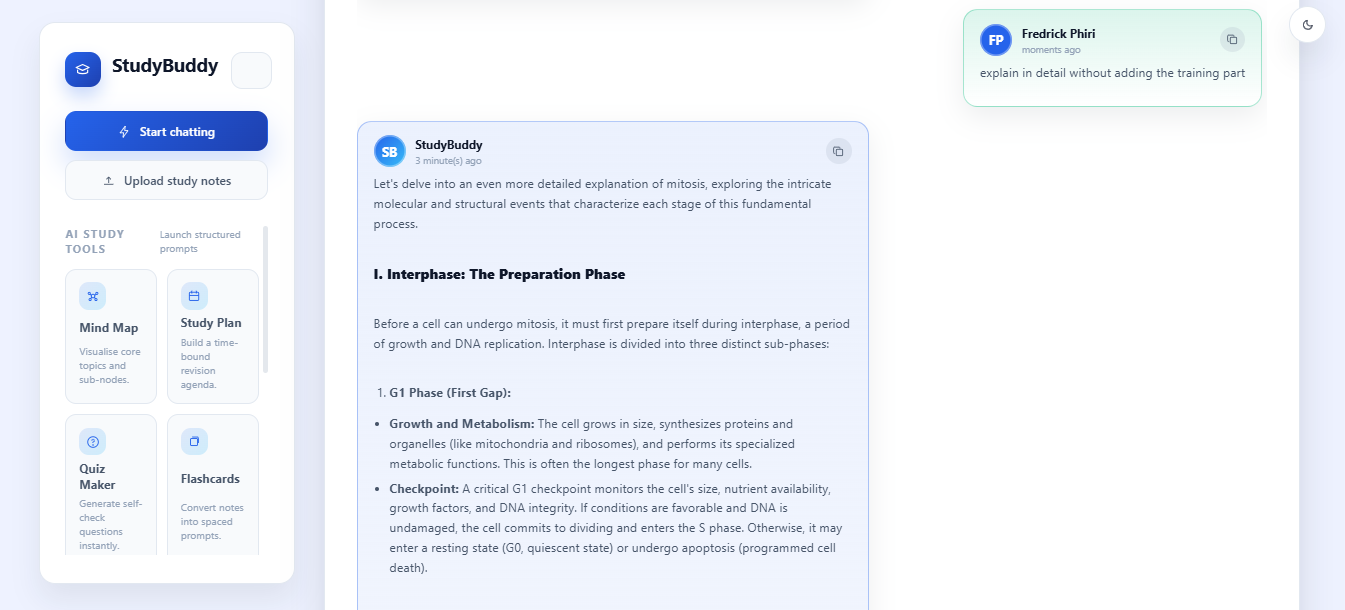Copy the StudyBuddy mitosis response
1345x610 pixels.
click(x=838, y=152)
